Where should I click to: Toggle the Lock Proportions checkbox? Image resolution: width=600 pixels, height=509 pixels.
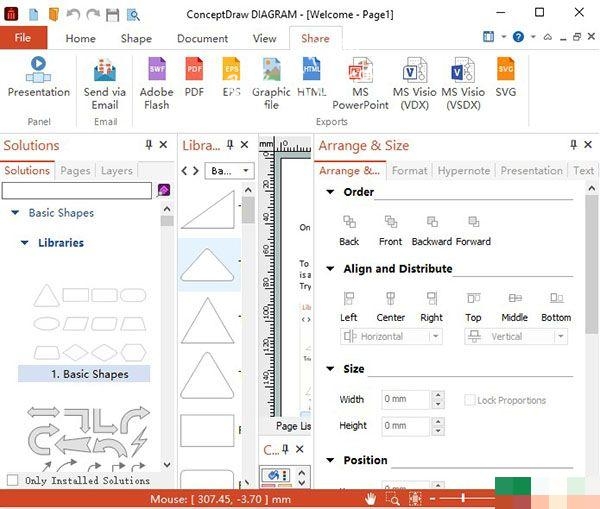[x=469, y=400]
